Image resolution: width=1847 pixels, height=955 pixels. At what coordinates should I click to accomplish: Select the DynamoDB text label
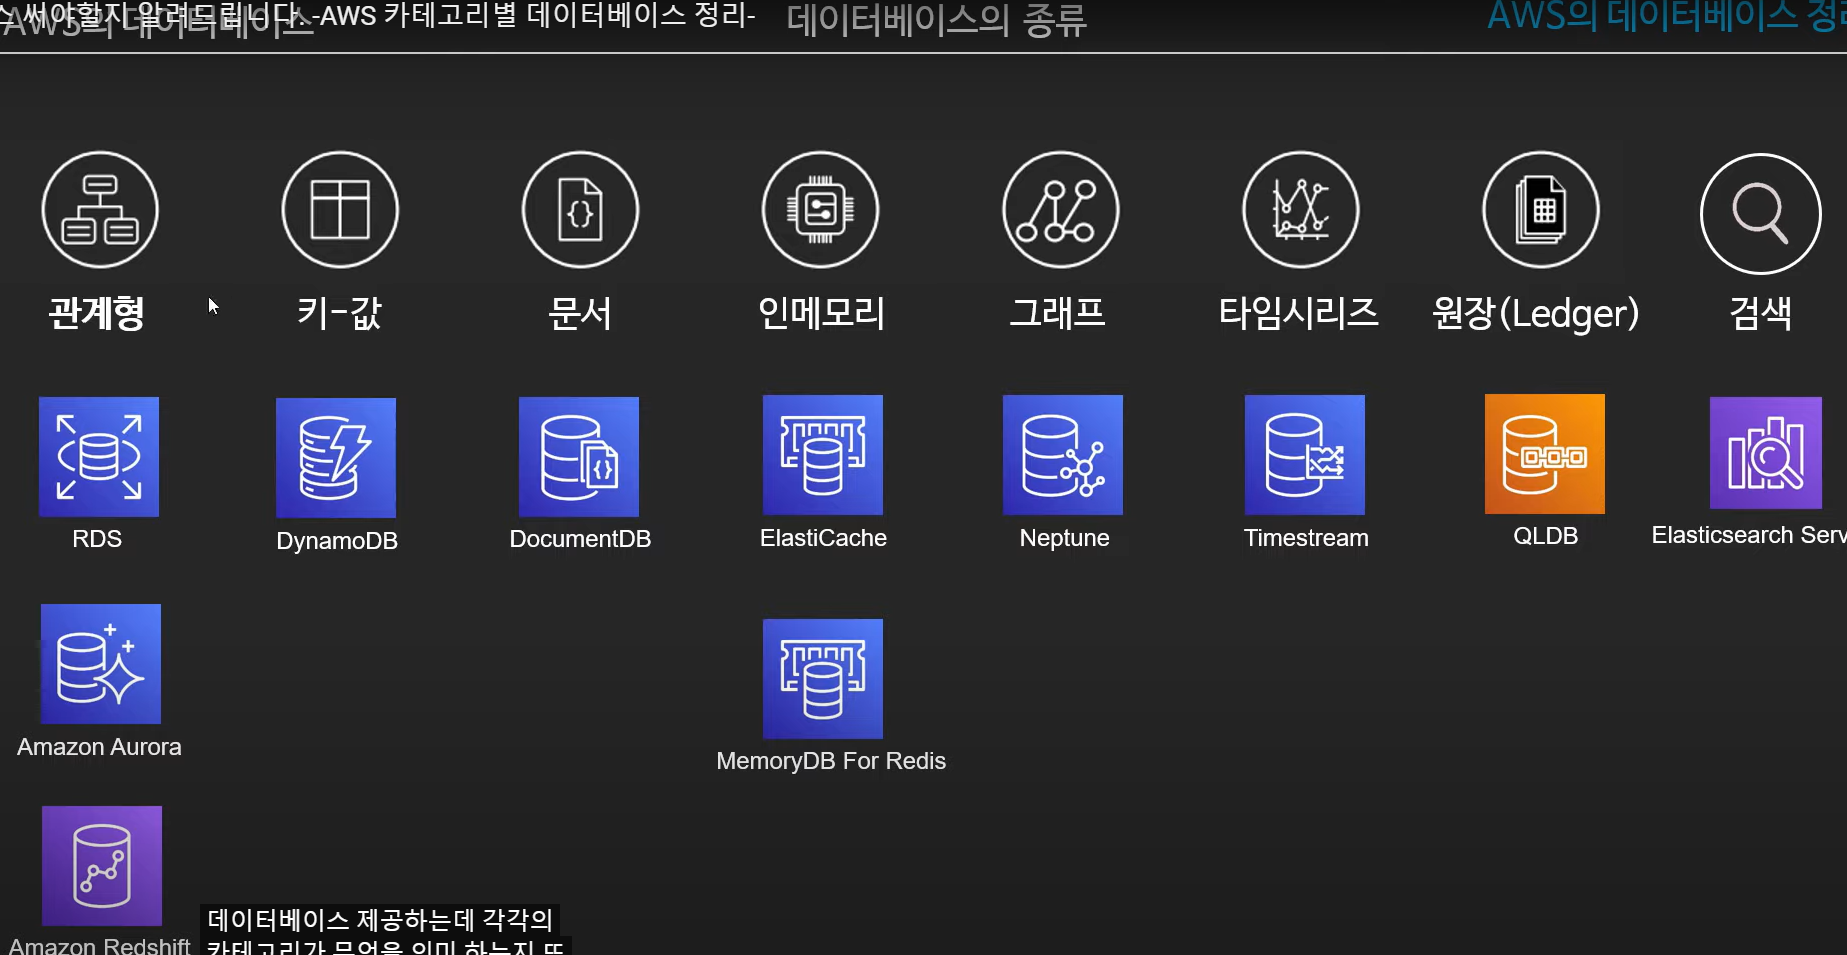pyautogui.click(x=337, y=541)
